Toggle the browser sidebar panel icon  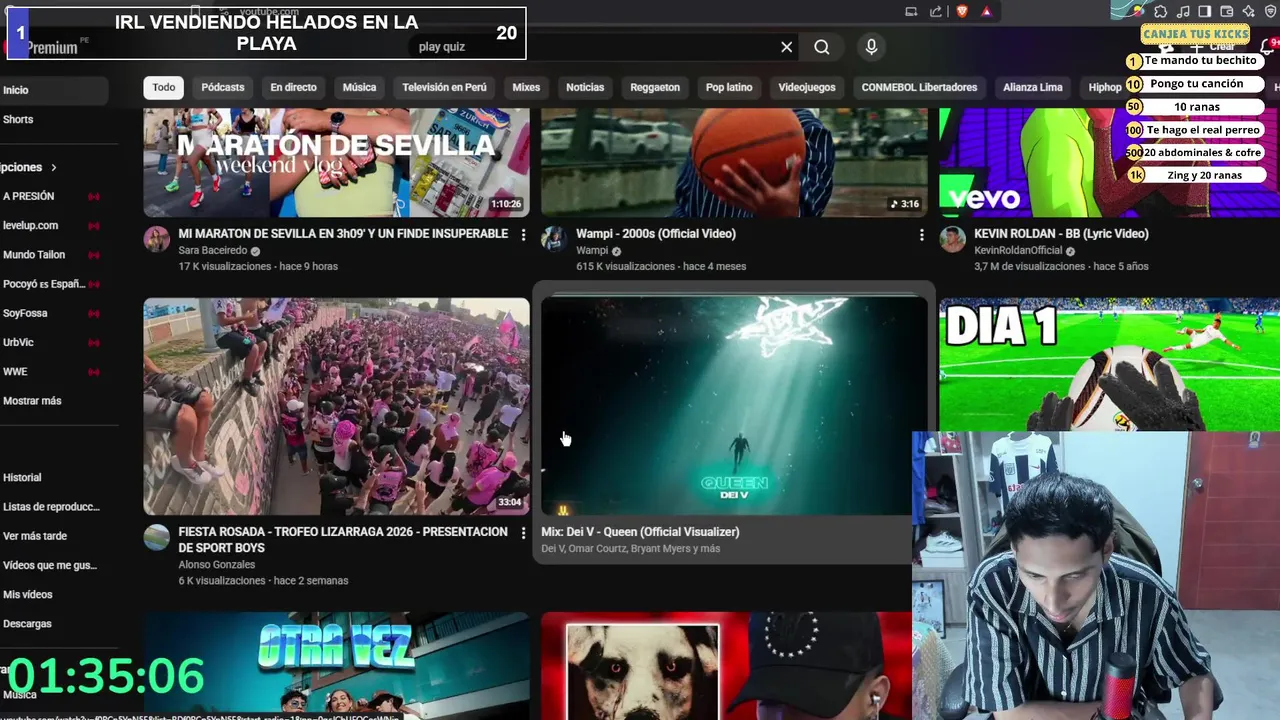point(1205,12)
